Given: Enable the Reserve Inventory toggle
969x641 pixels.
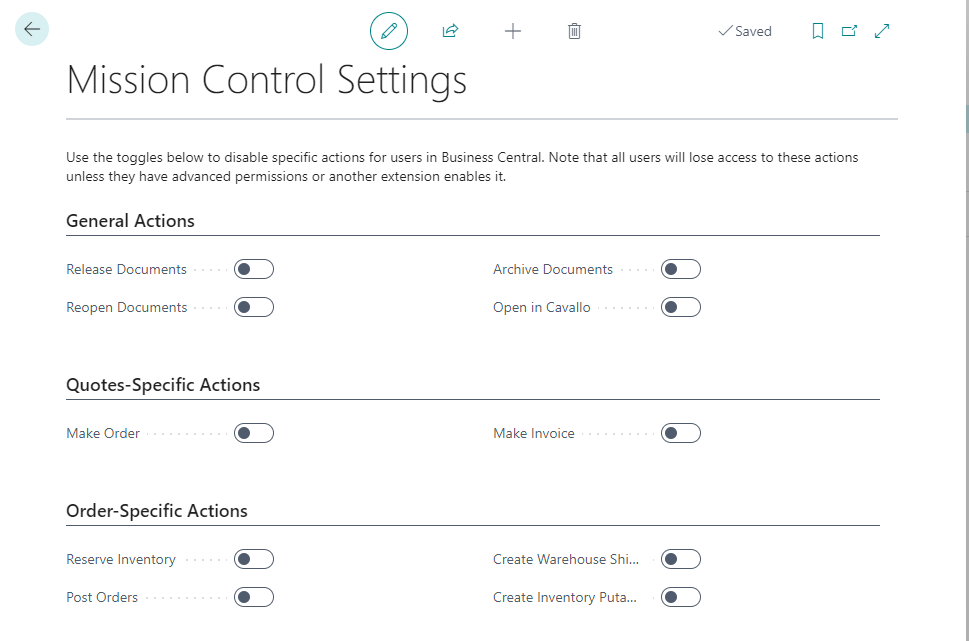Looking at the screenshot, I should (253, 559).
